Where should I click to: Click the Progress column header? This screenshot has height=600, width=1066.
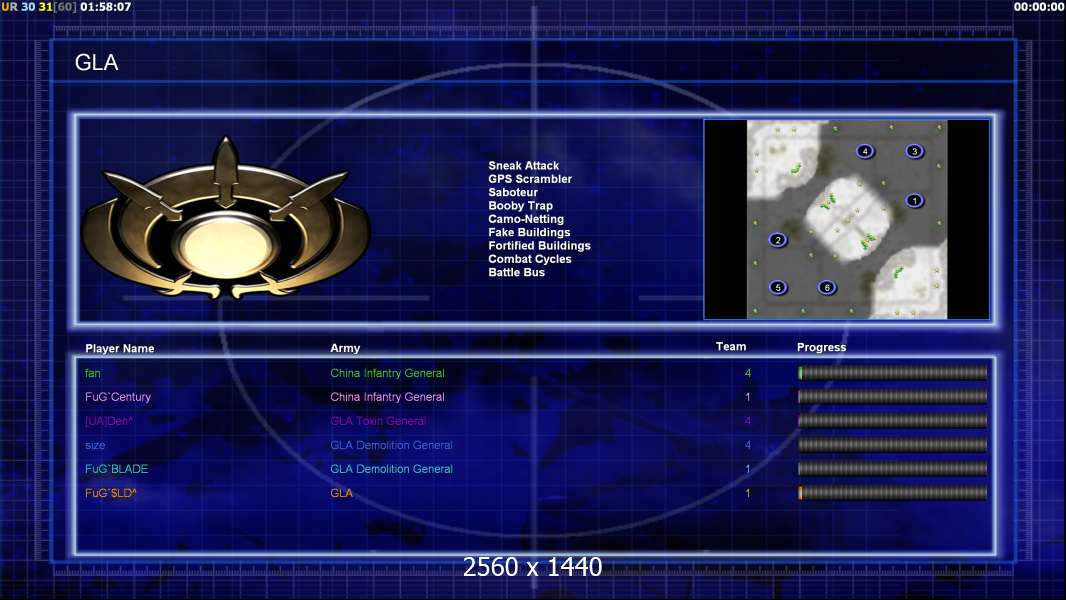click(821, 347)
